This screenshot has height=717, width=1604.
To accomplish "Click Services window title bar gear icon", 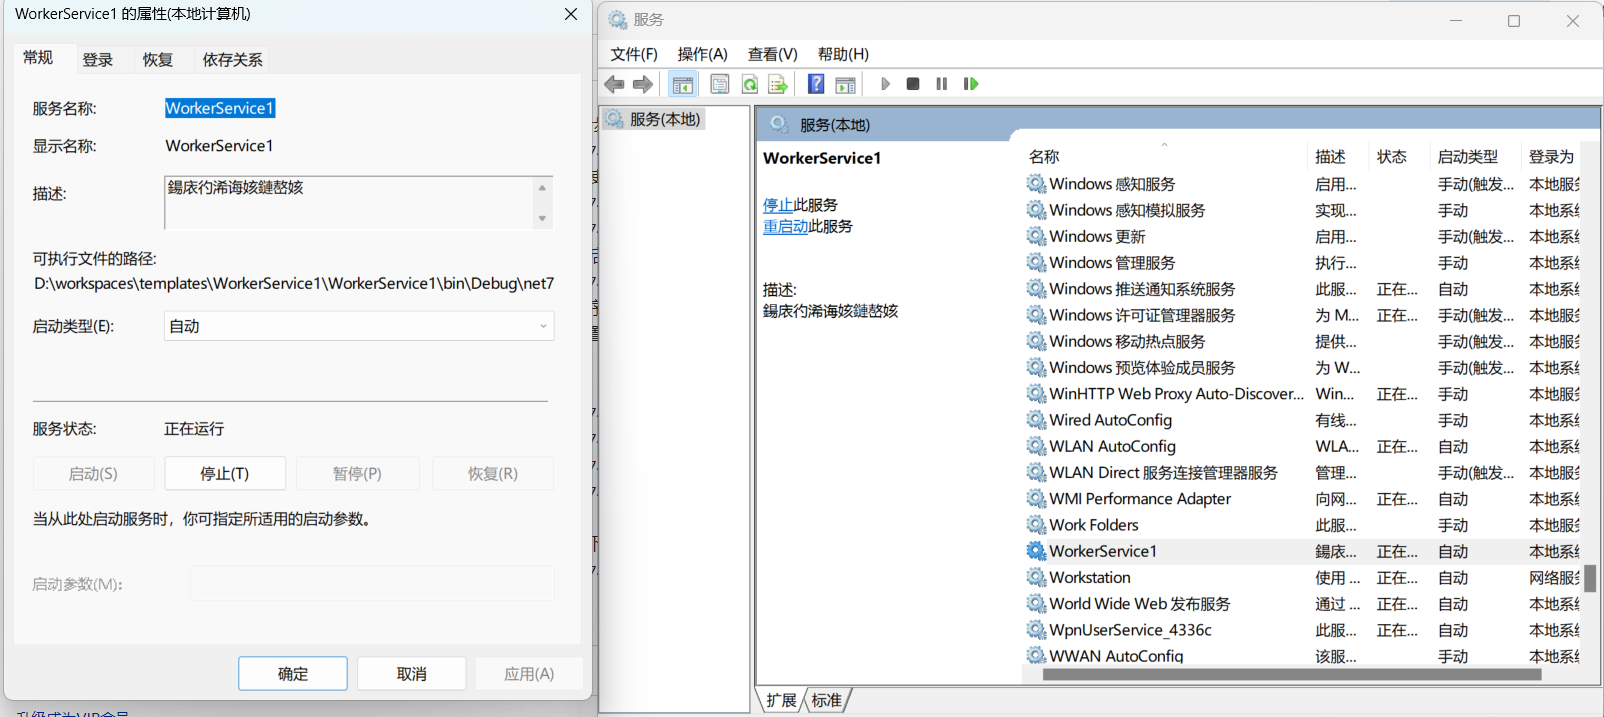I will click(x=618, y=20).
